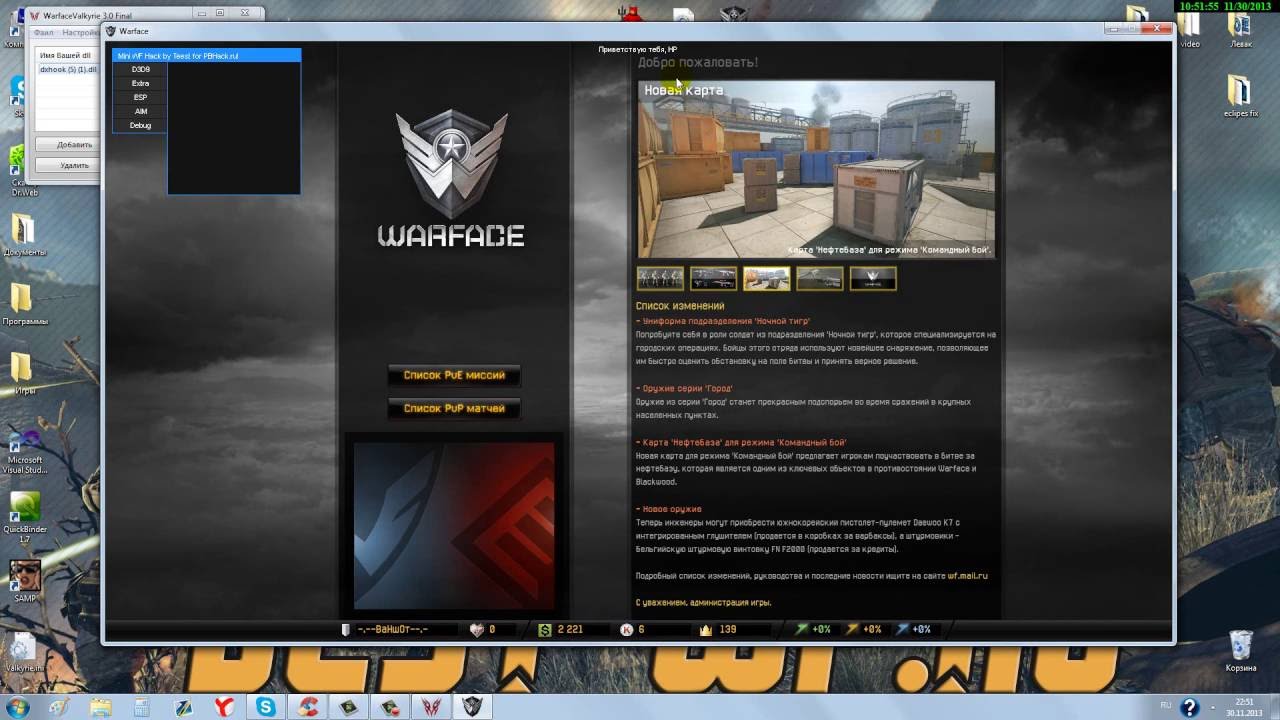Select the Debug hack menu entry
The image size is (1280, 720).
pyautogui.click(x=140, y=125)
